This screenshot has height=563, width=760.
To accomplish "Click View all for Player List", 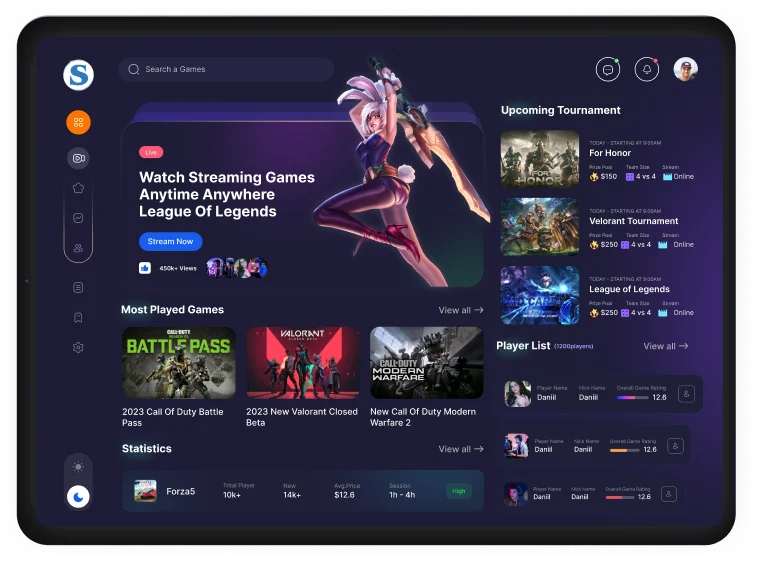I will click(x=666, y=346).
